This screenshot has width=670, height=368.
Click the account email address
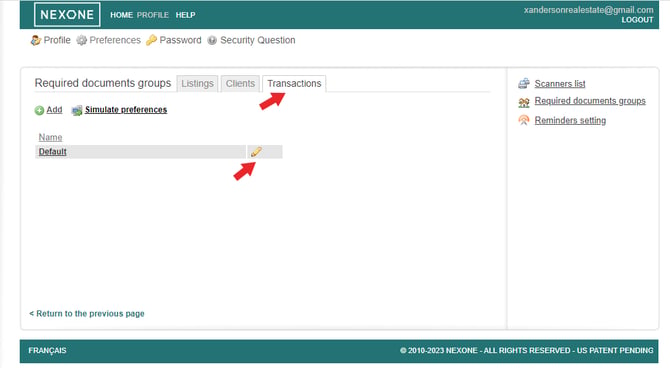[588, 9]
